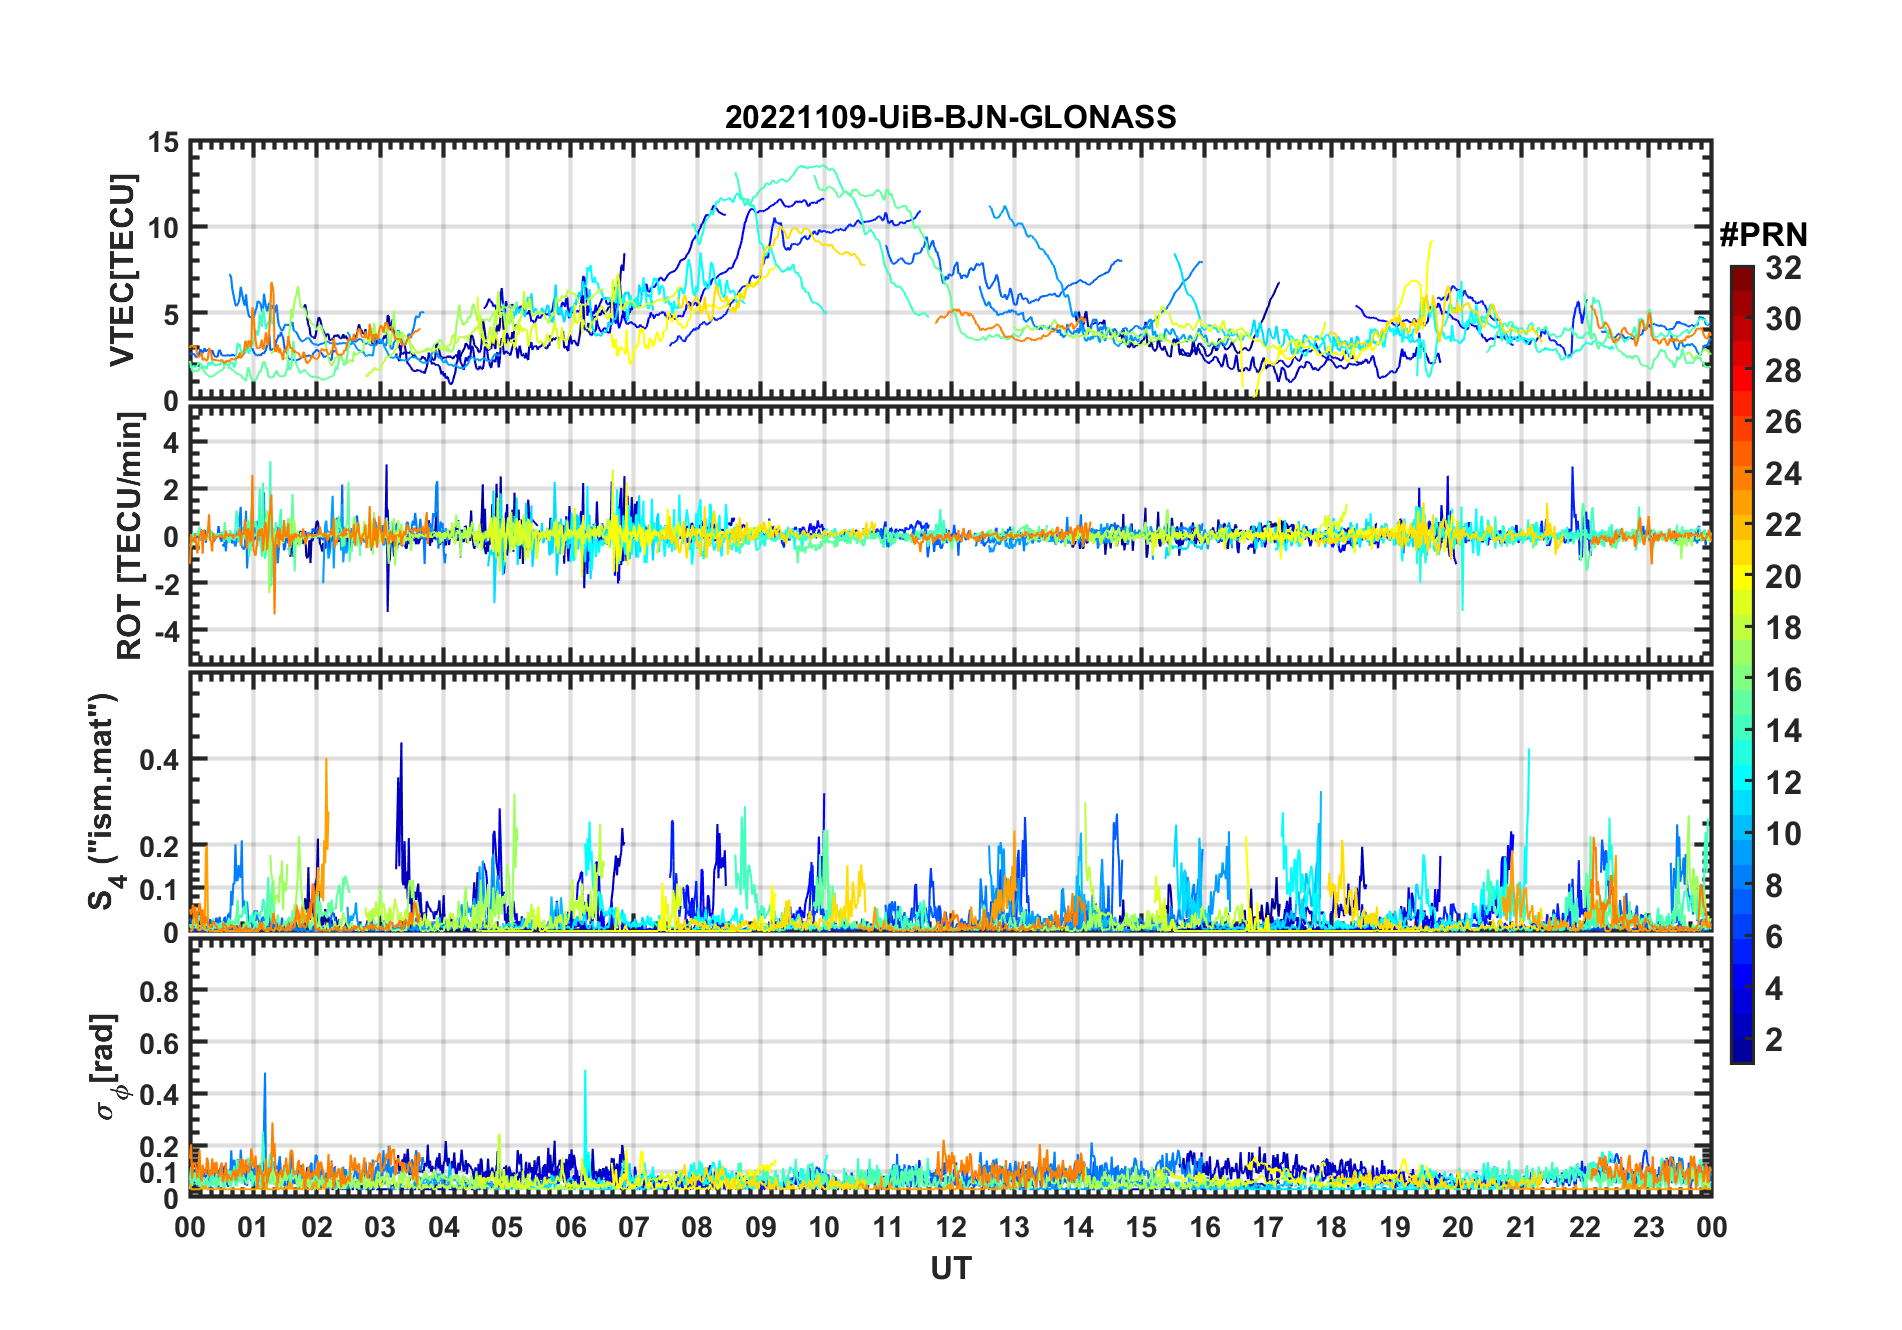The height and width of the screenshot is (1330, 1902).
Task: Click the #PRN colorbar title
Action: (x=1763, y=235)
